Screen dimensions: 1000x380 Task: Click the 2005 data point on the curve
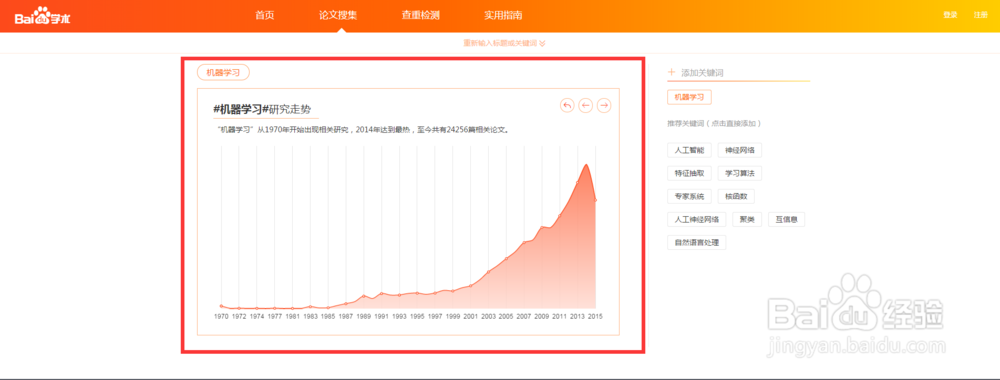click(506, 258)
